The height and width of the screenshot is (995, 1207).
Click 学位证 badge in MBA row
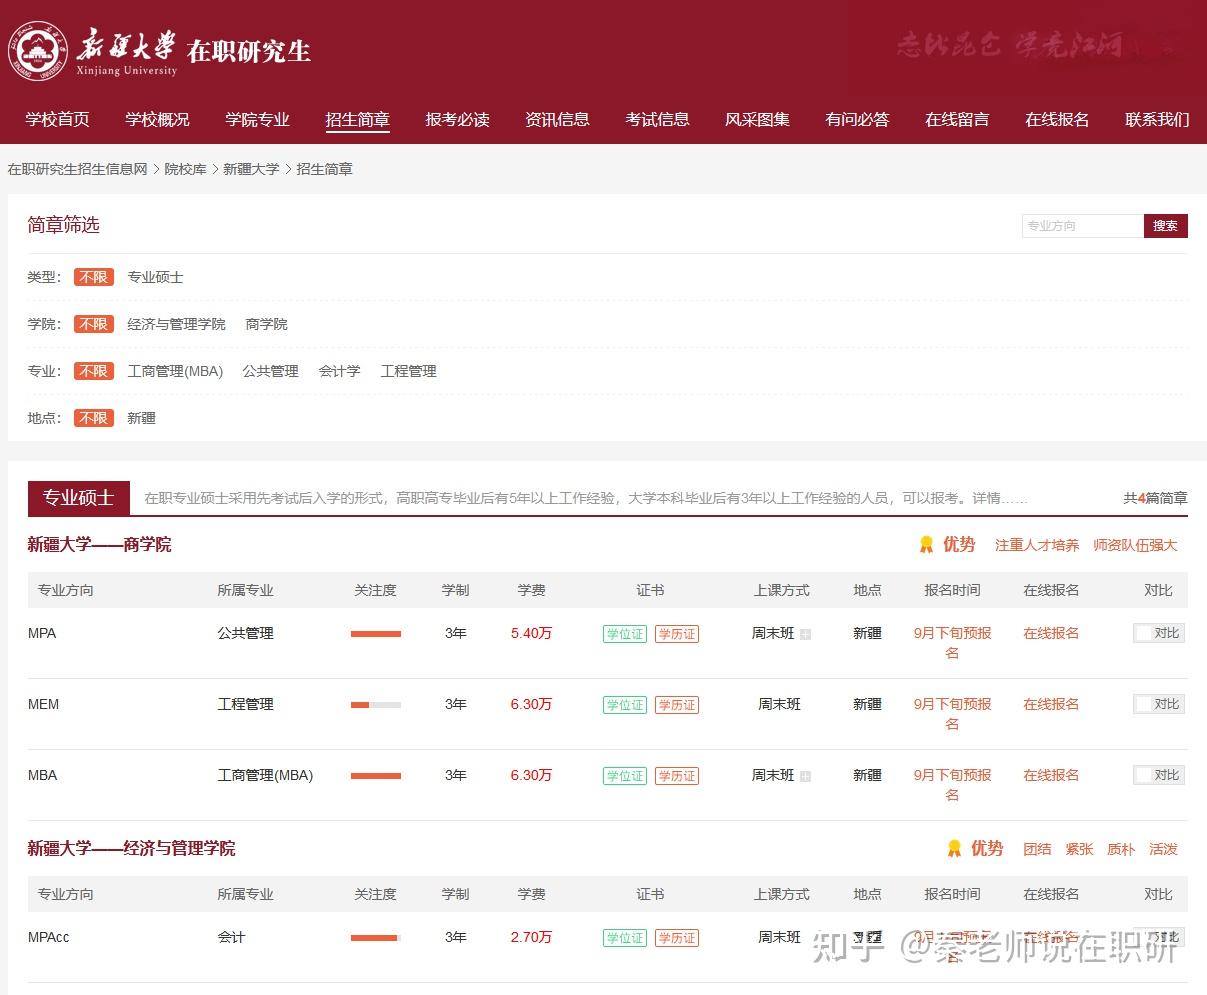point(625,776)
